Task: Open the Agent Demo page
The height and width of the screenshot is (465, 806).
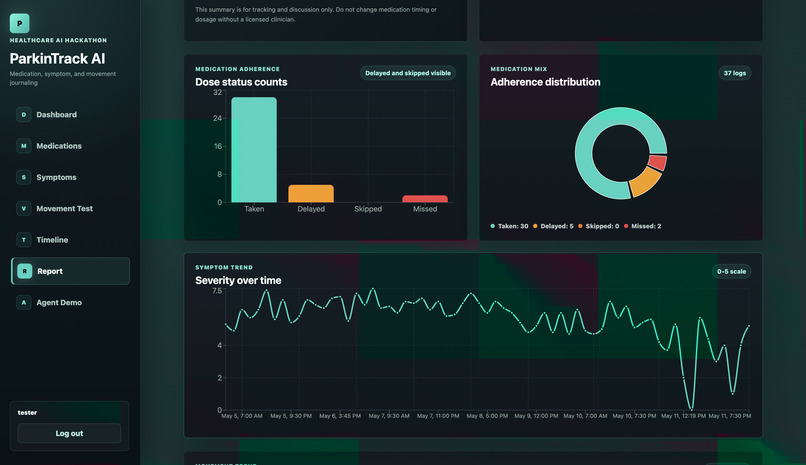Action: [x=70, y=303]
